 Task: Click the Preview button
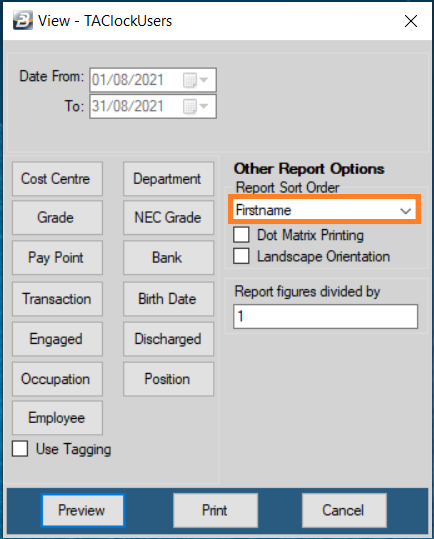(83, 510)
